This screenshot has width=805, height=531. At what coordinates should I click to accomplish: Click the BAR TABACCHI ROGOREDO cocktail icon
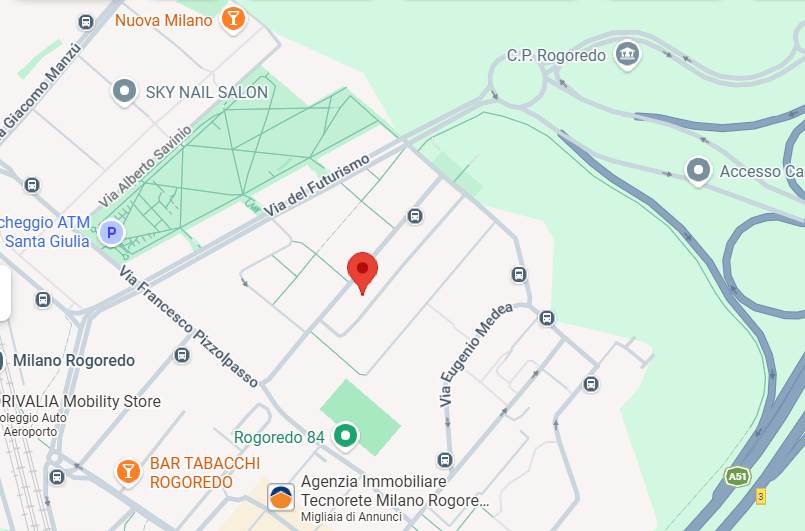pyautogui.click(x=128, y=471)
